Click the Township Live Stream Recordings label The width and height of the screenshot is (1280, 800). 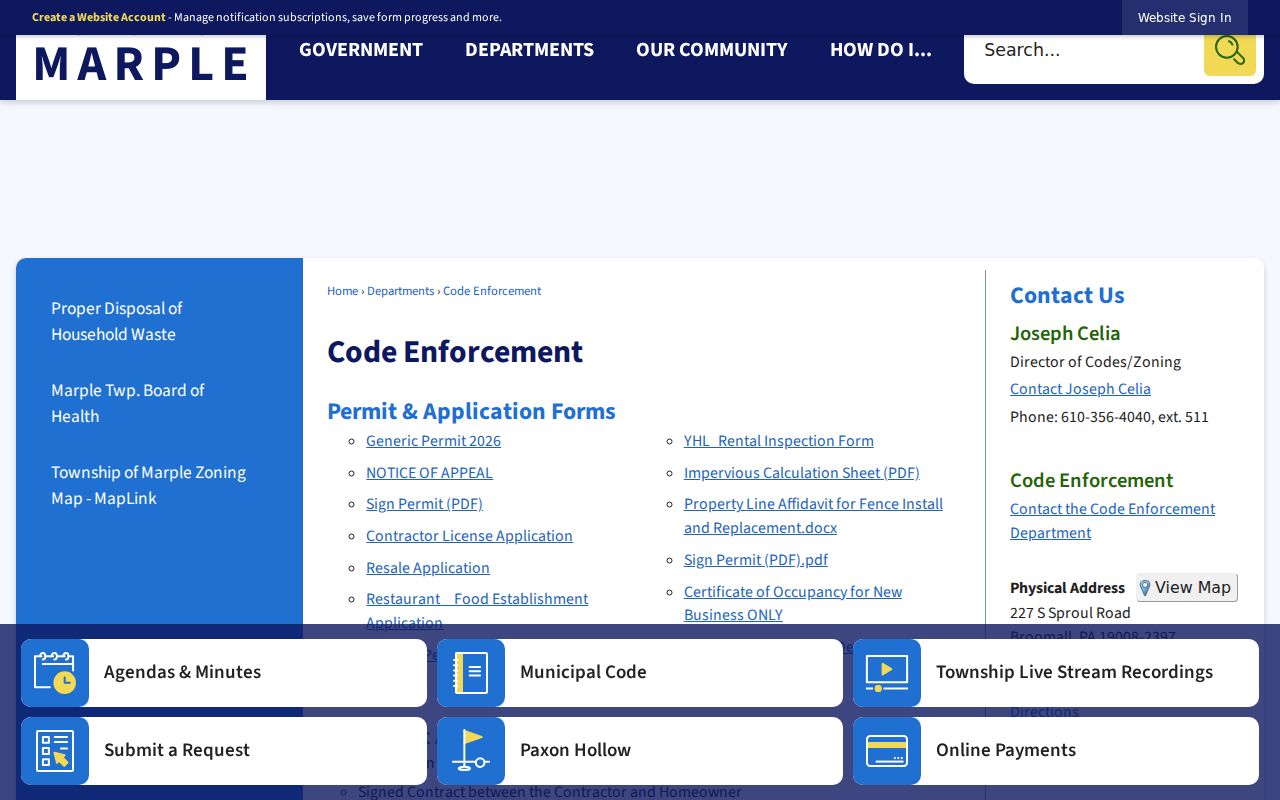1074,673
